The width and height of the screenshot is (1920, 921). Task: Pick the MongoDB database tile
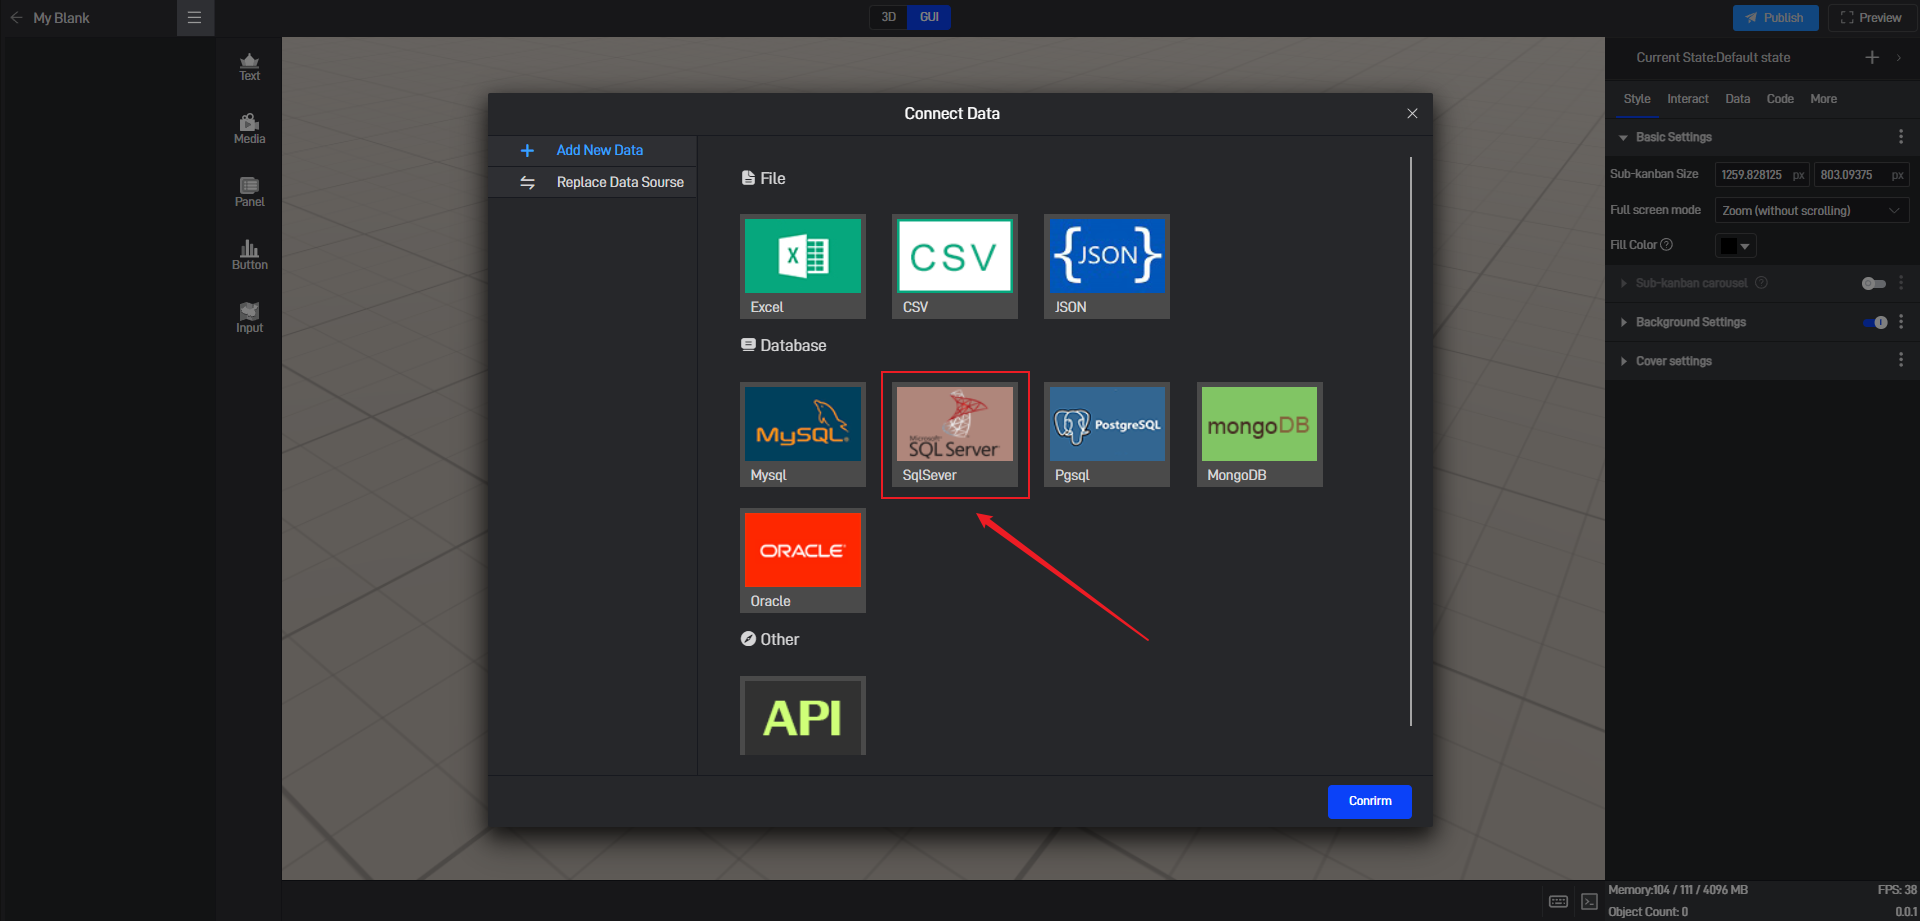coord(1259,434)
